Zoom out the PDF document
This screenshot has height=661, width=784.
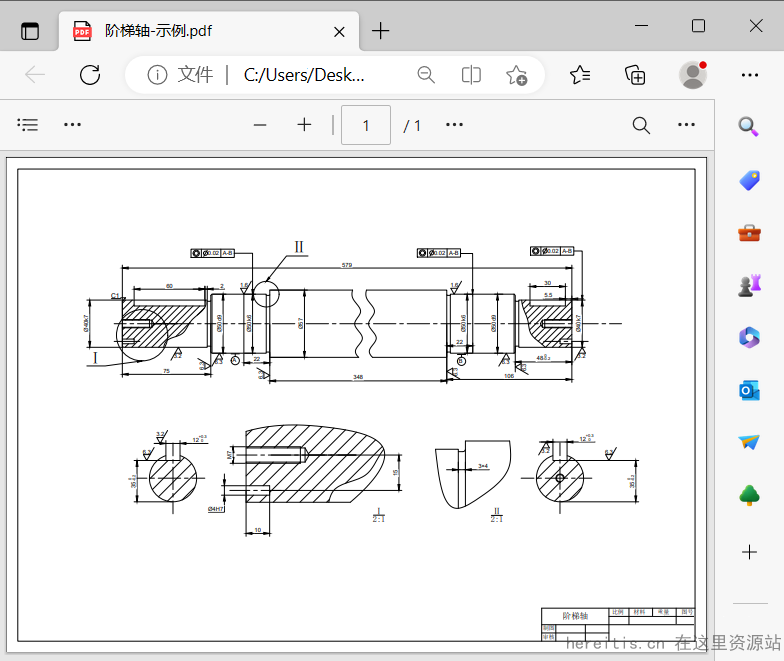click(260, 125)
